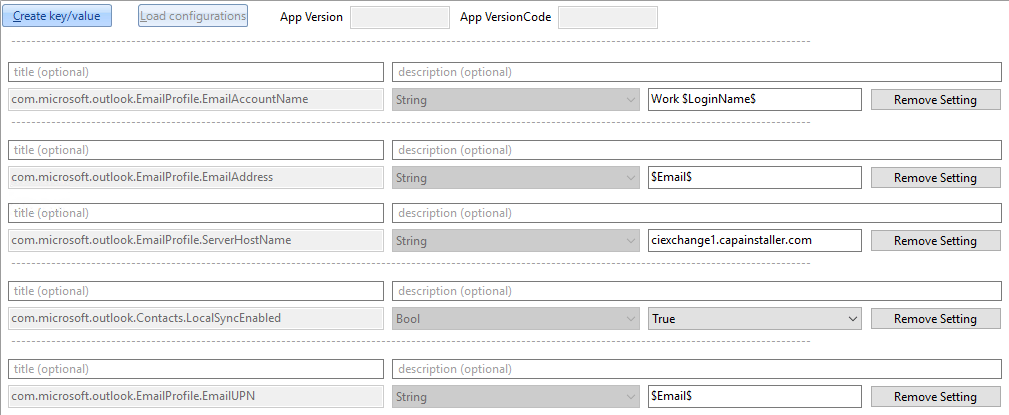Click the title field above LocalSyncEnabled
The height and width of the screenshot is (415, 1009).
pyautogui.click(x=196, y=291)
